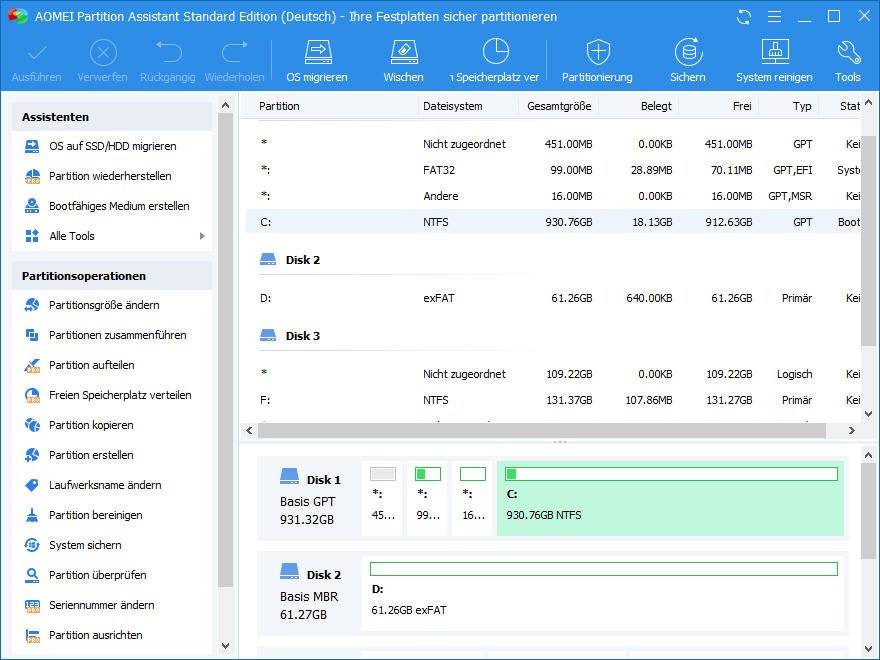Screen dimensions: 880x660
Task: Select Partitionsgröße ändern operation
Action: point(104,305)
